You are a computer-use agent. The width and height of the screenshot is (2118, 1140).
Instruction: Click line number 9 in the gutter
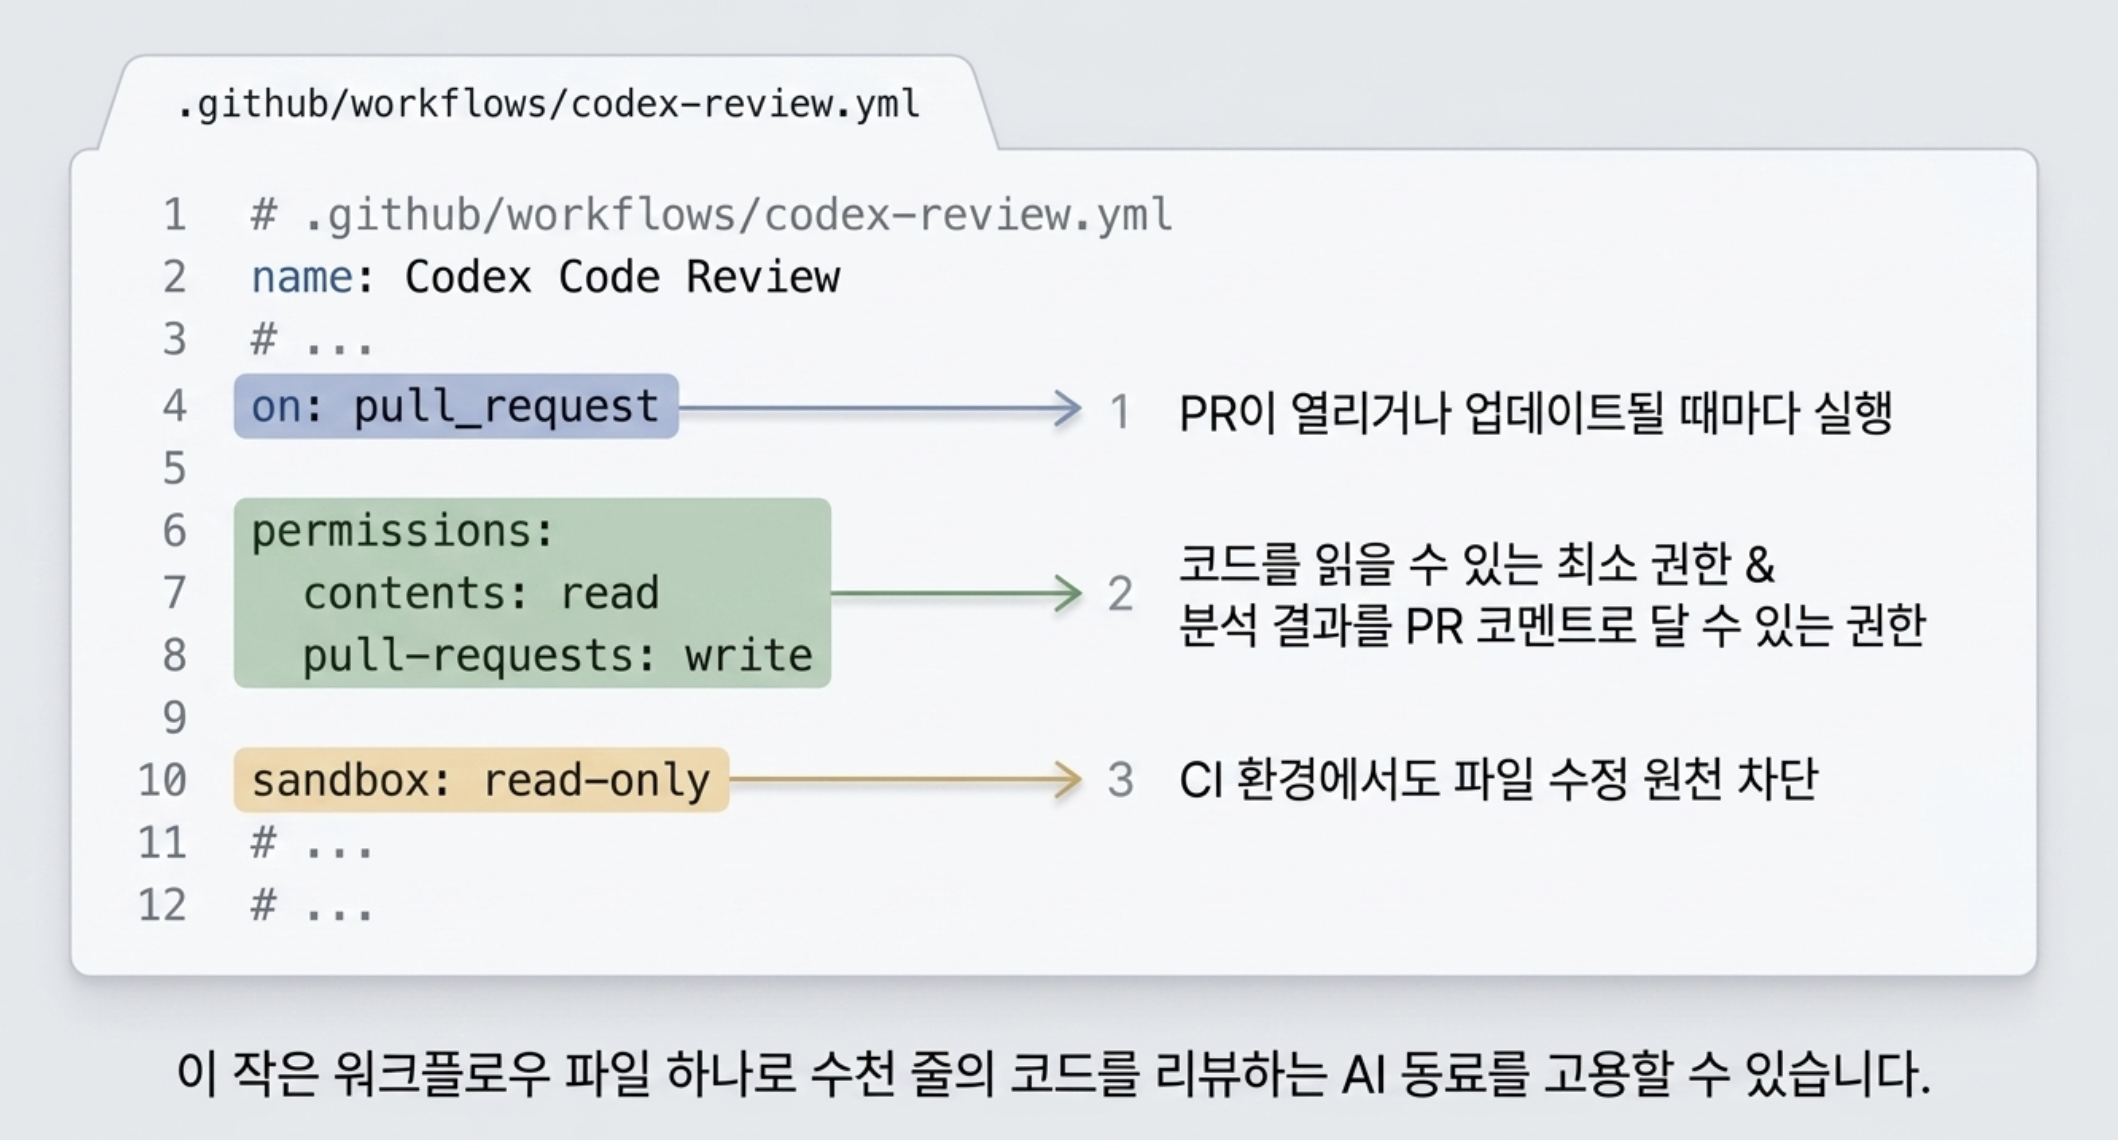[x=175, y=718]
